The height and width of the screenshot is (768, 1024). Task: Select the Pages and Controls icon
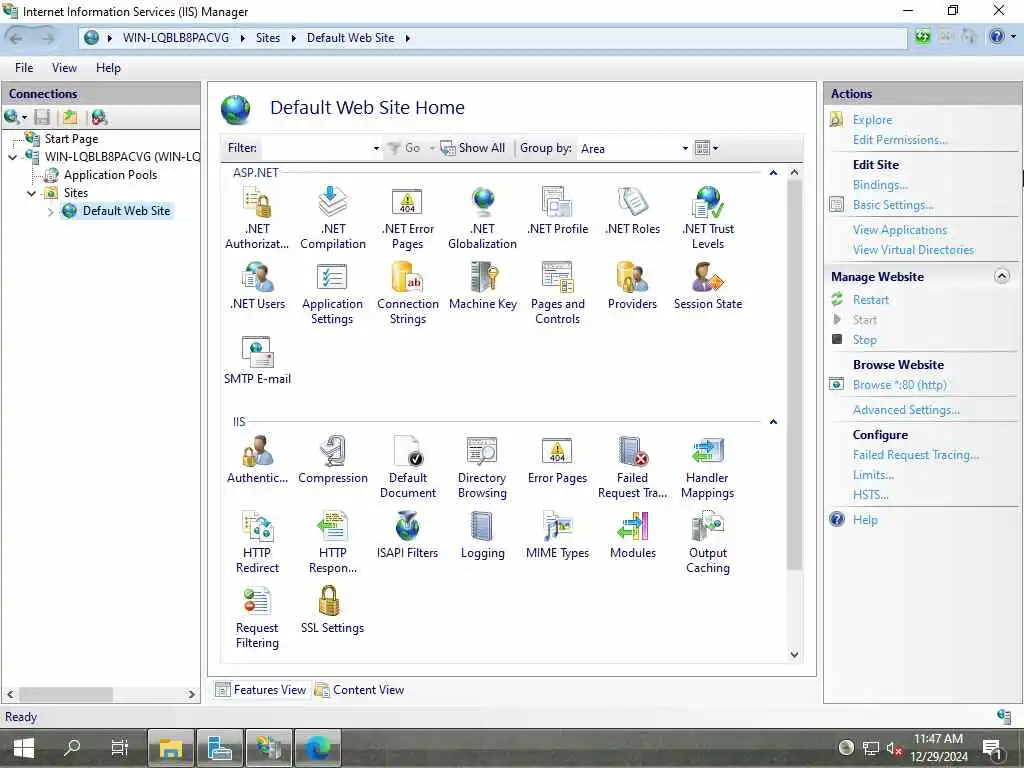tap(557, 293)
